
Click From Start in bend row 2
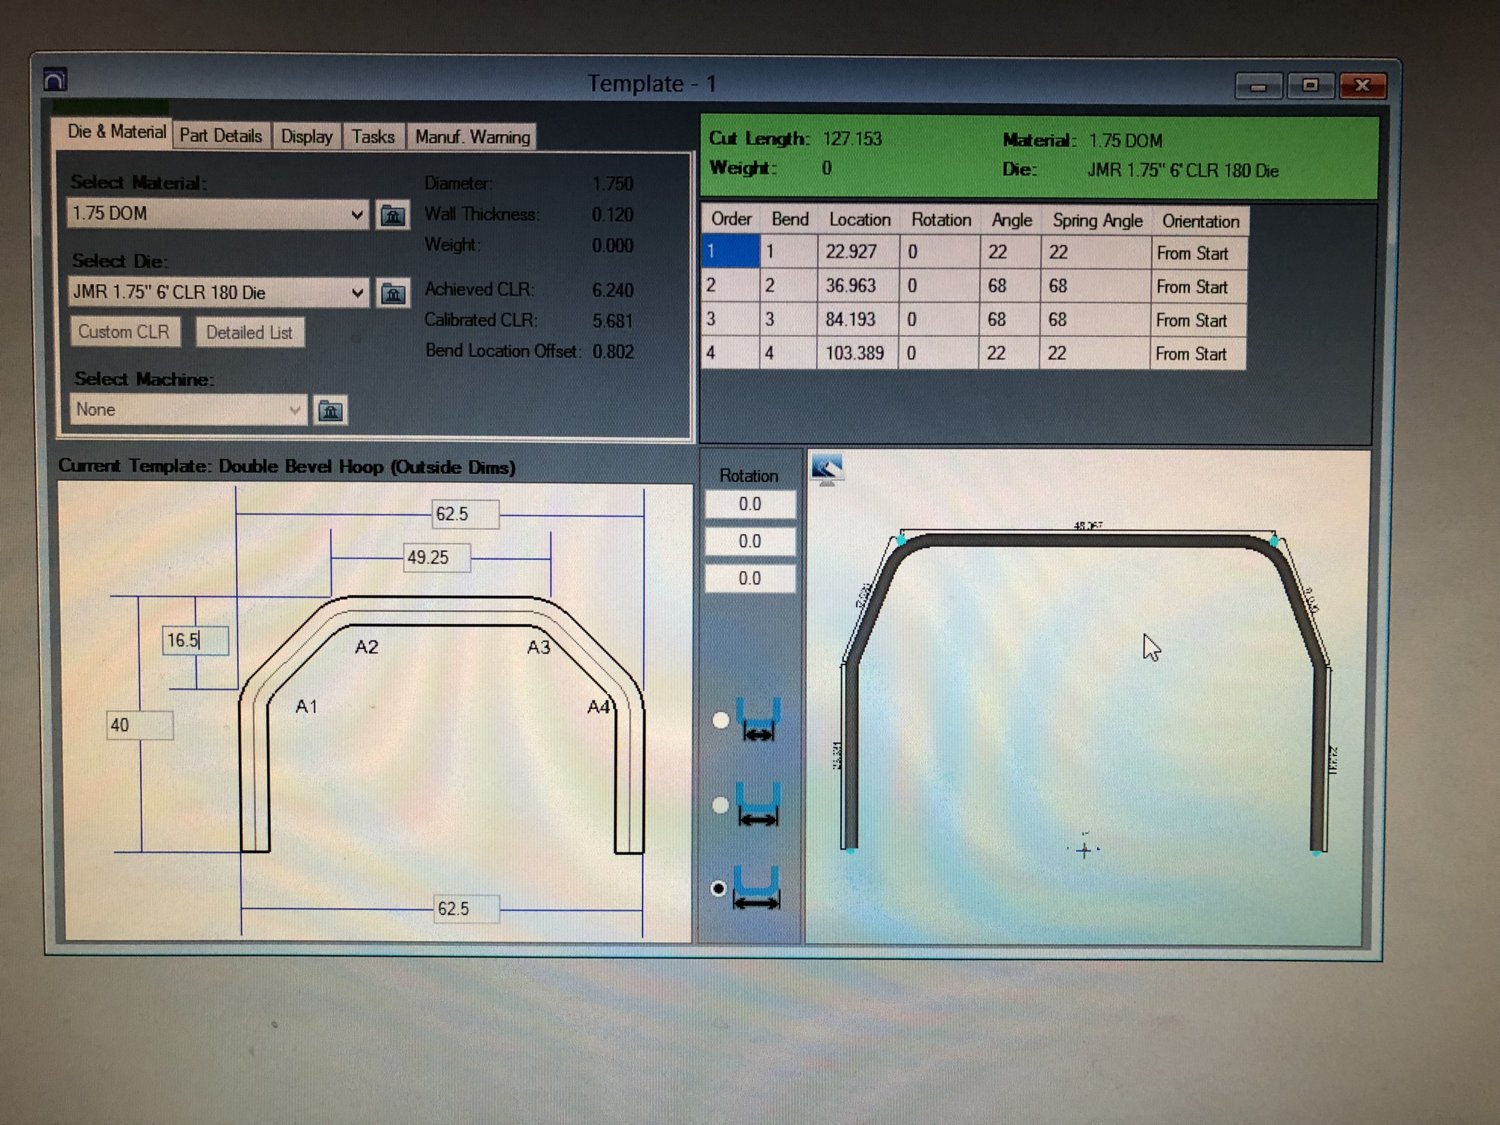(x=1198, y=287)
